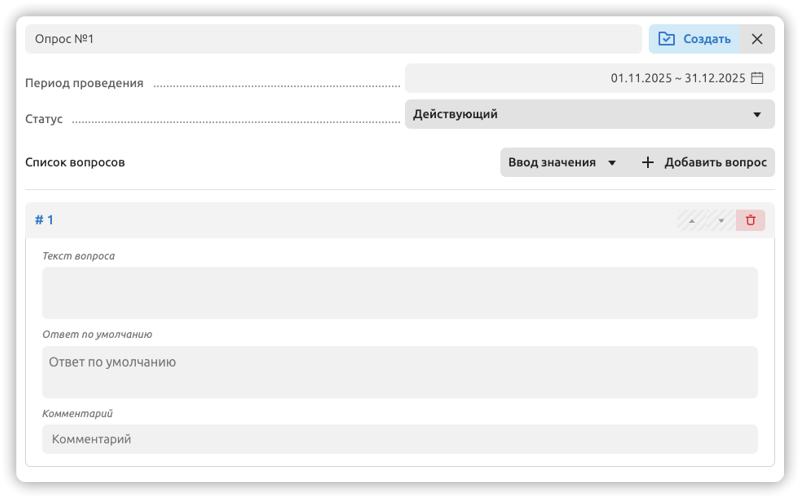The image size is (800, 498).
Task: Focus the Текст вопроса text area
Action: click(x=399, y=293)
